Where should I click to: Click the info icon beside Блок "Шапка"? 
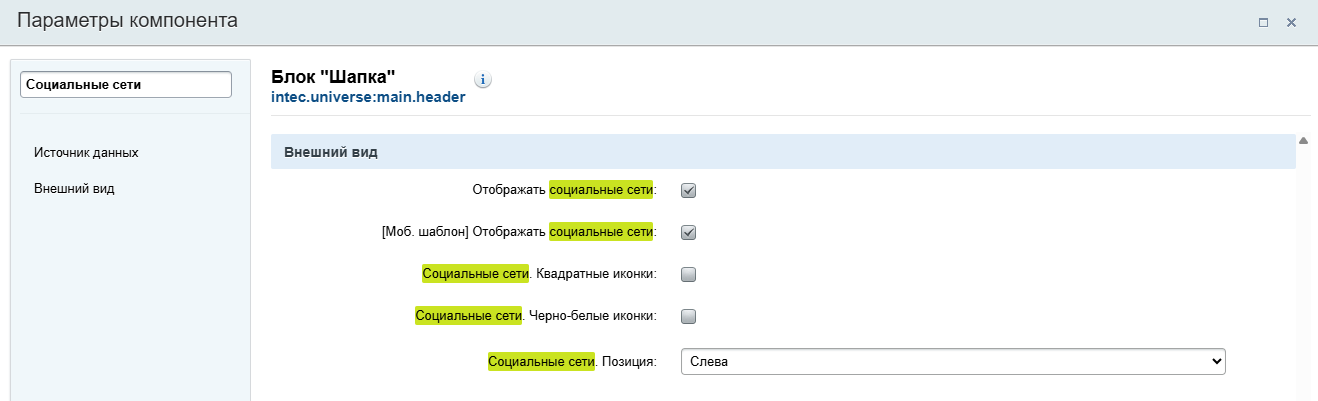tap(483, 79)
